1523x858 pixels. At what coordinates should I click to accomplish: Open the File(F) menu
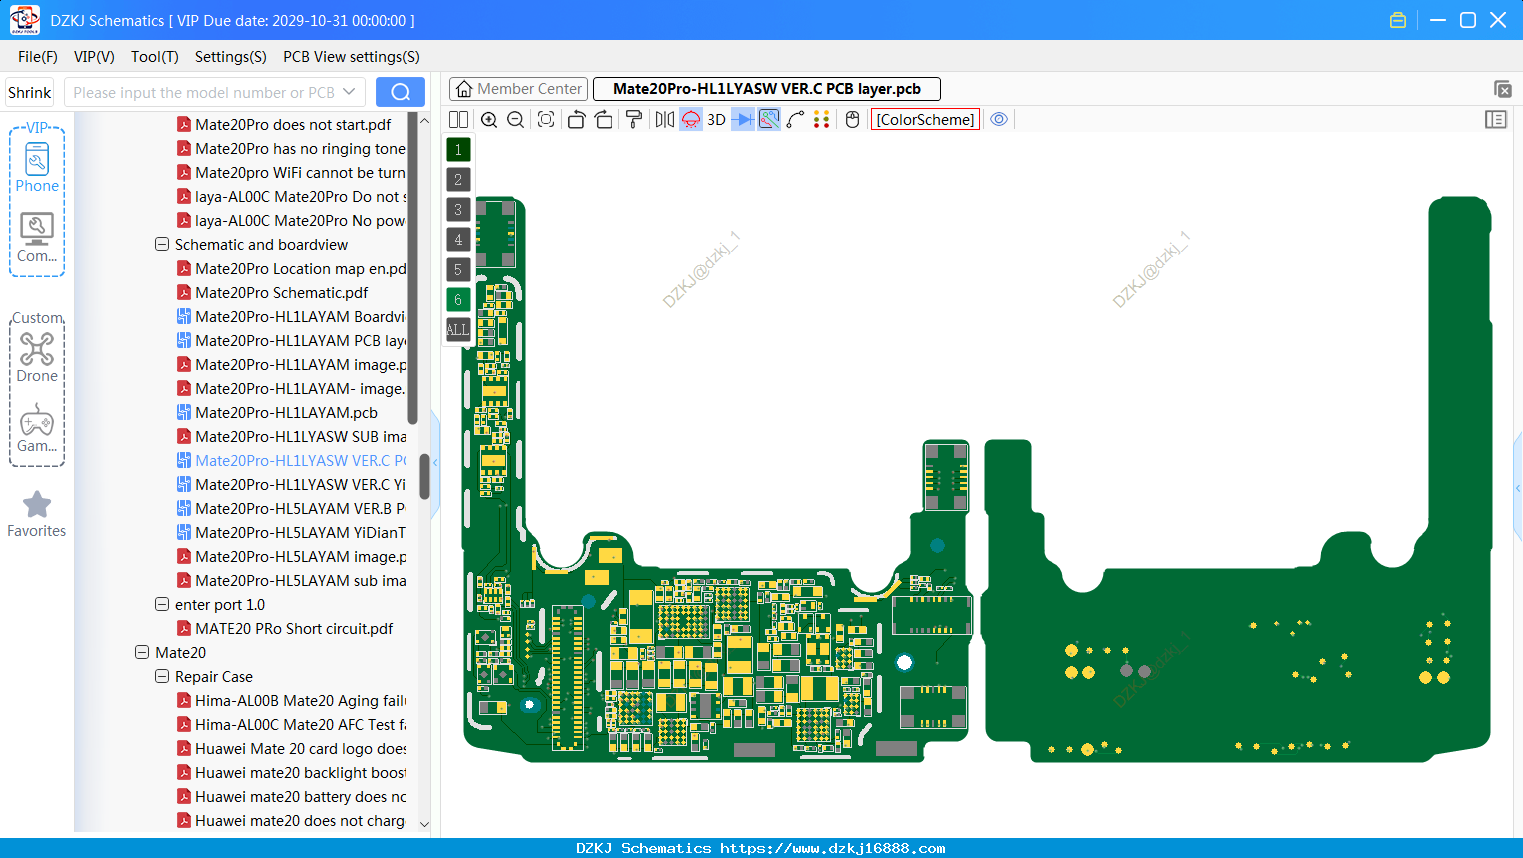tap(38, 57)
